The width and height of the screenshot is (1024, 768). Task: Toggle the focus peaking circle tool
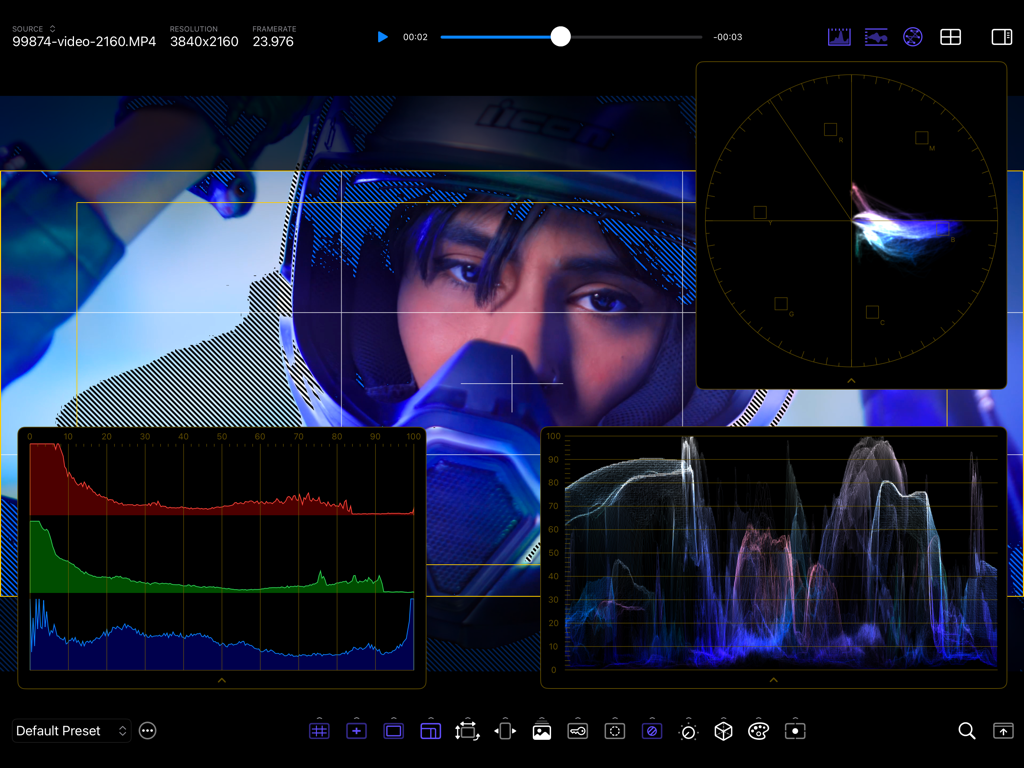pyautogui.click(x=615, y=730)
